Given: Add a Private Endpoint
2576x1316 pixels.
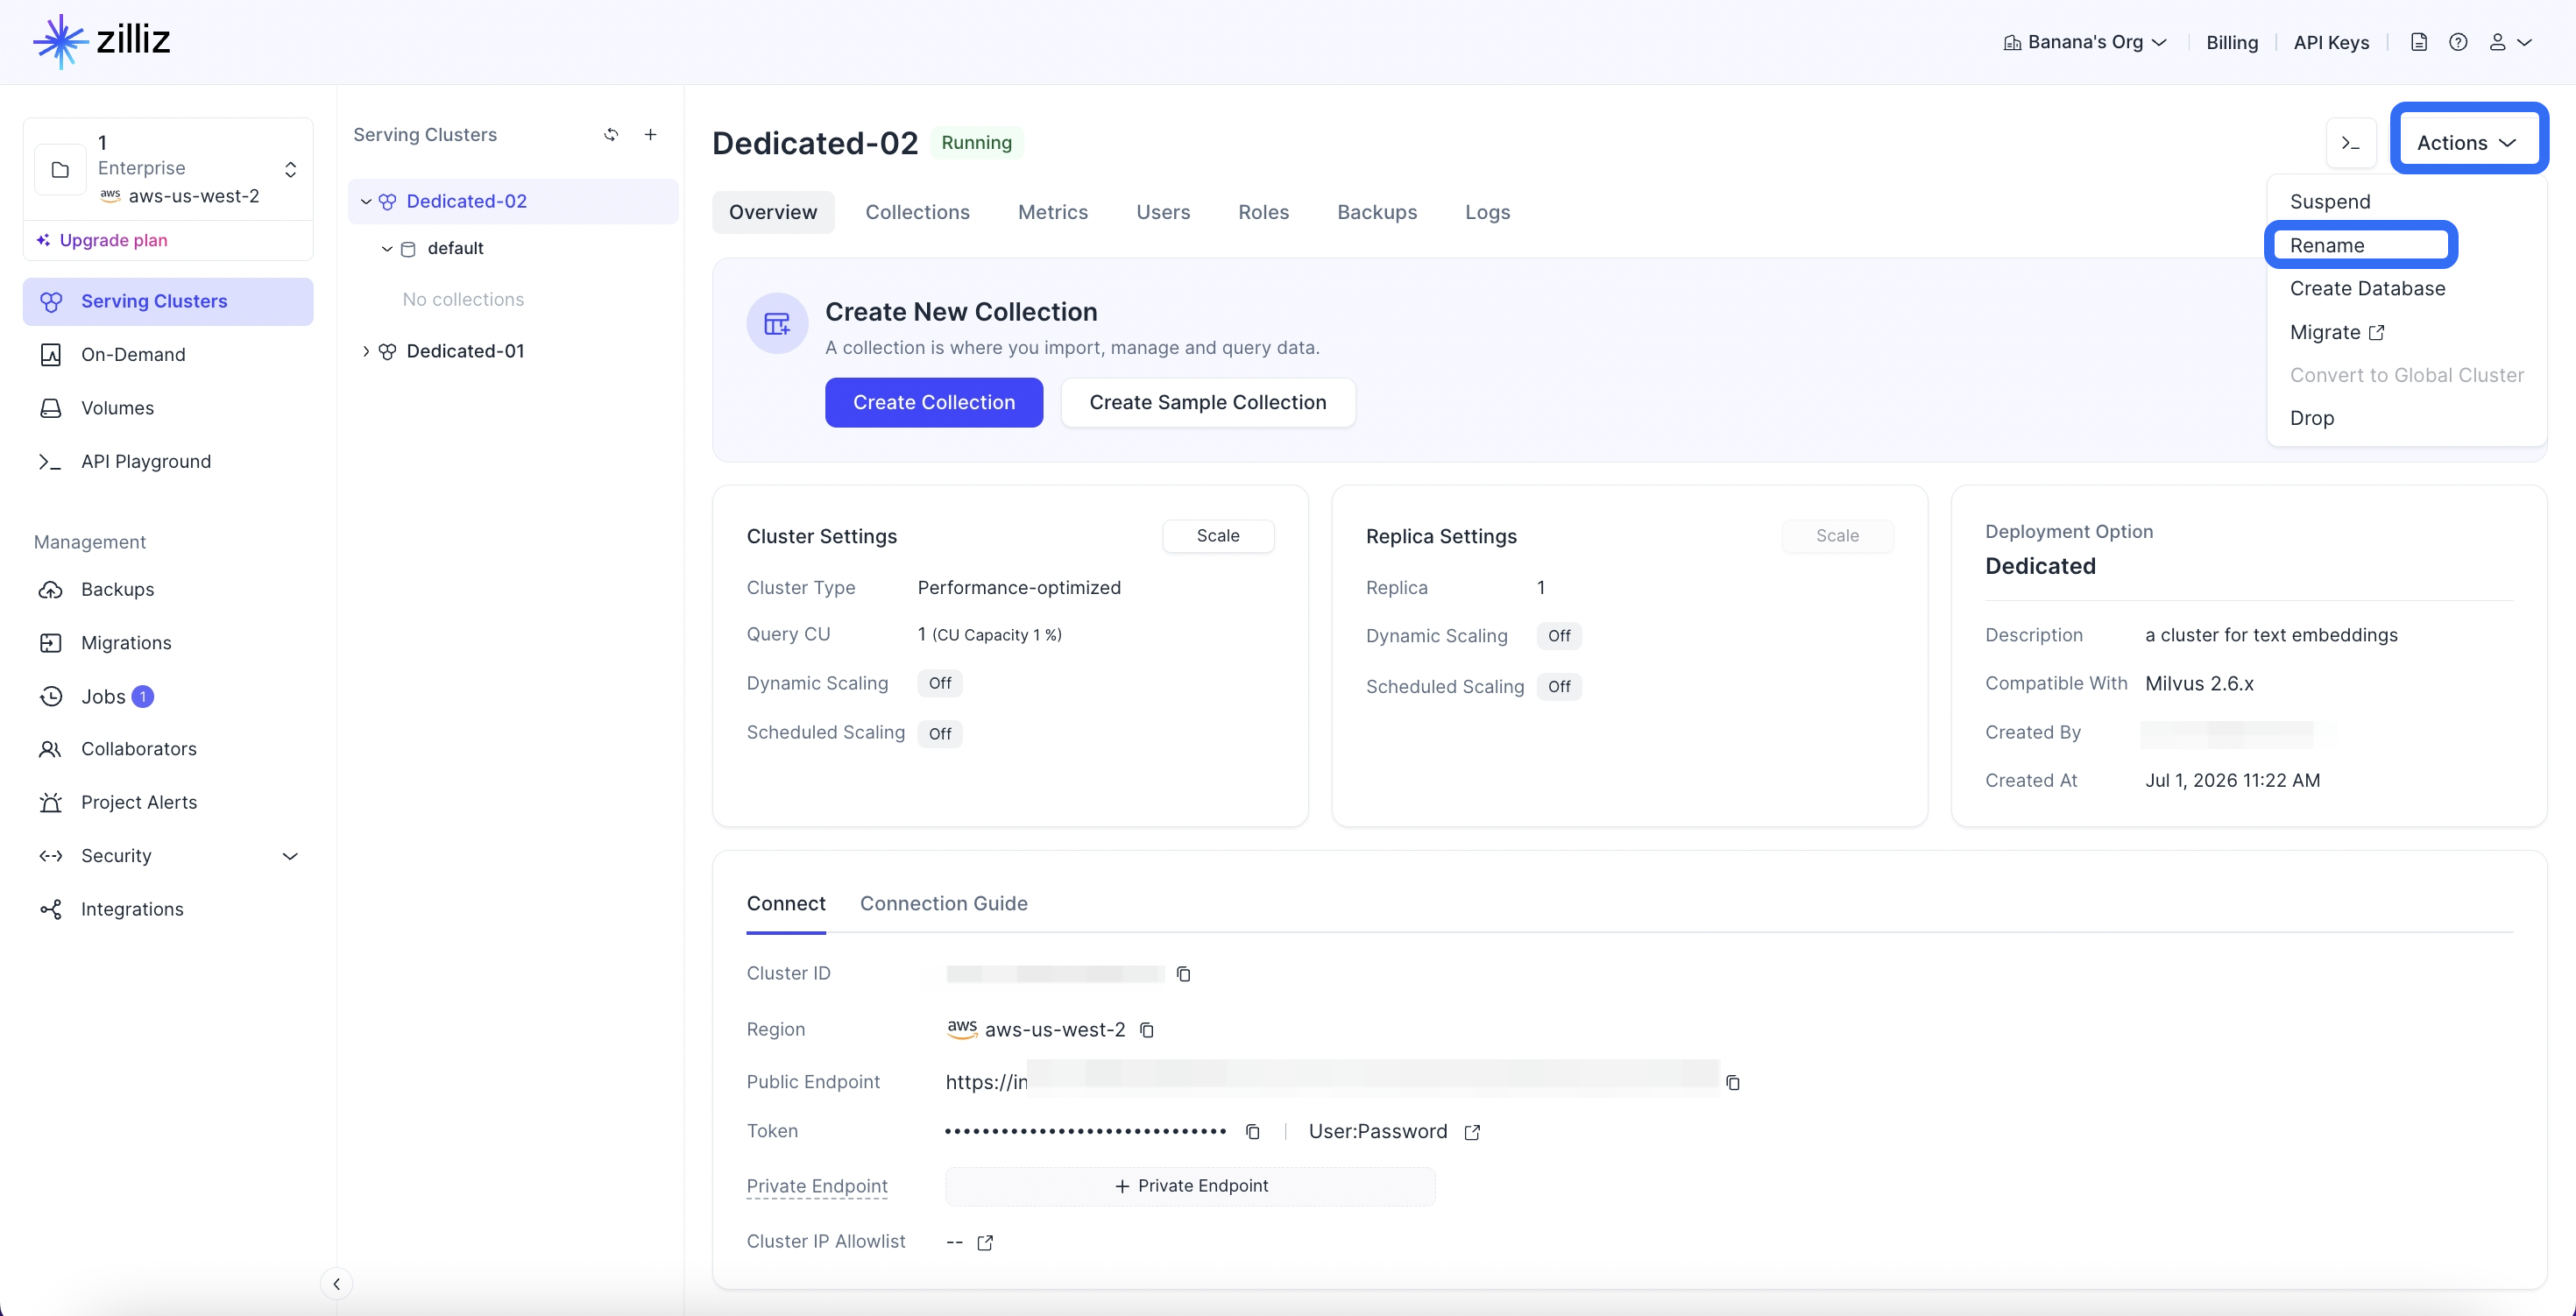Looking at the screenshot, I should coord(1190,1186).
